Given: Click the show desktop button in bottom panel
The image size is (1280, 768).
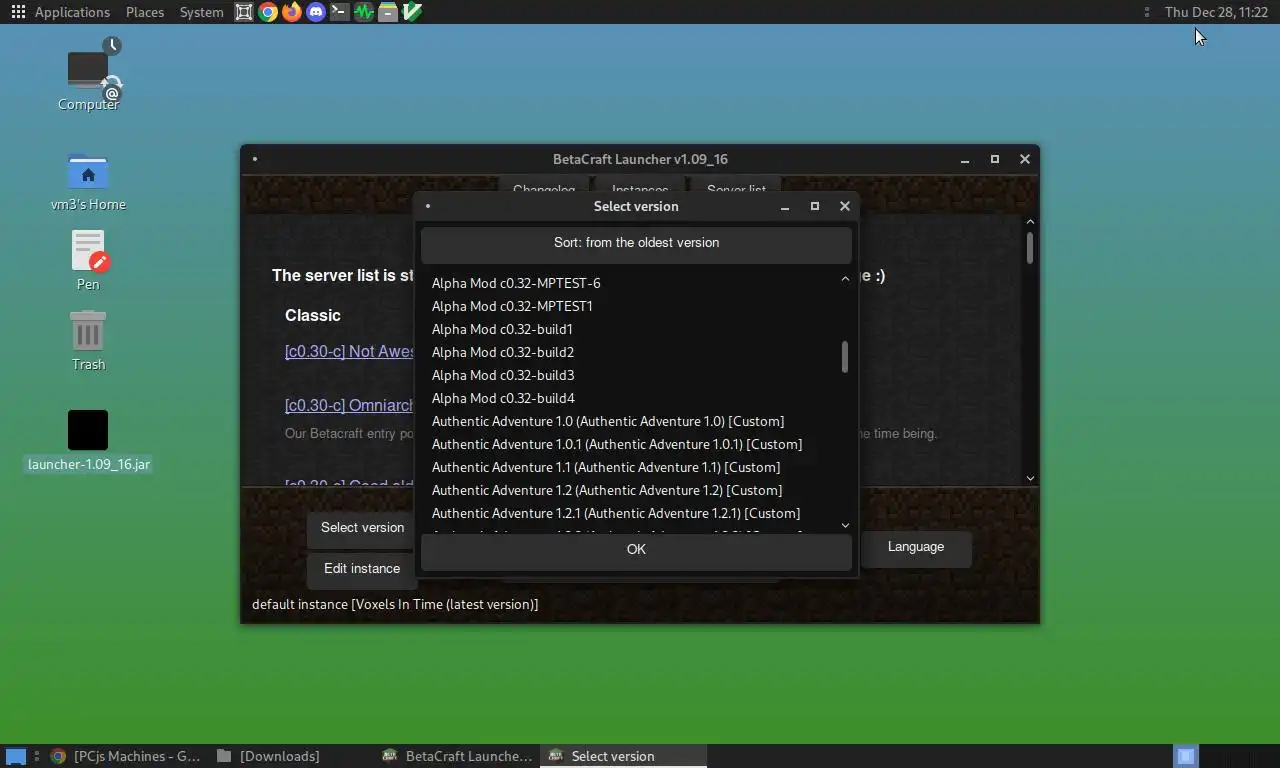Looking at the screenshot, I should coord(15,756).
